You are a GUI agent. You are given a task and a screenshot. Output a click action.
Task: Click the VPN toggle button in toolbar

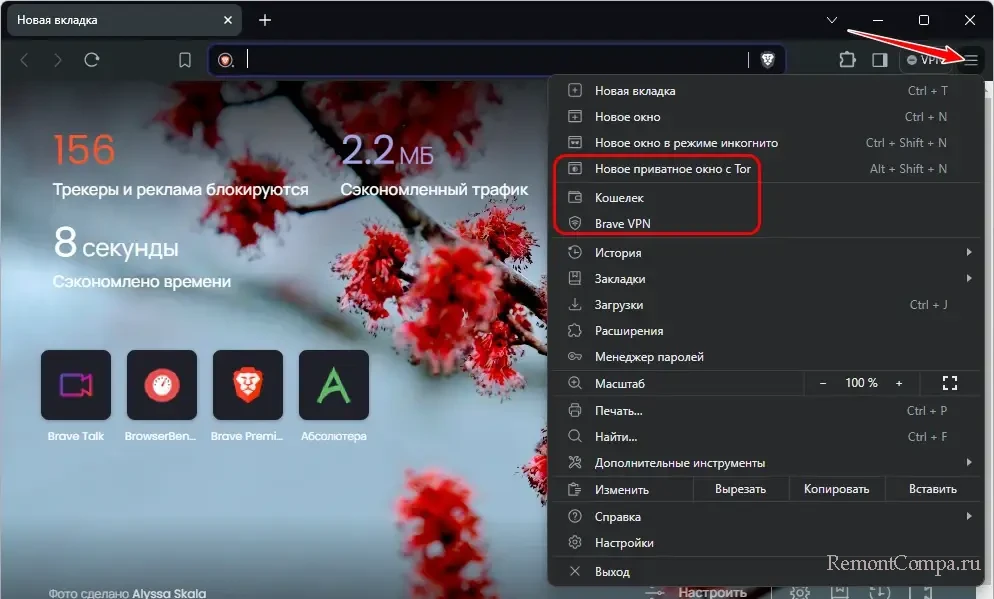pos(926,60)
